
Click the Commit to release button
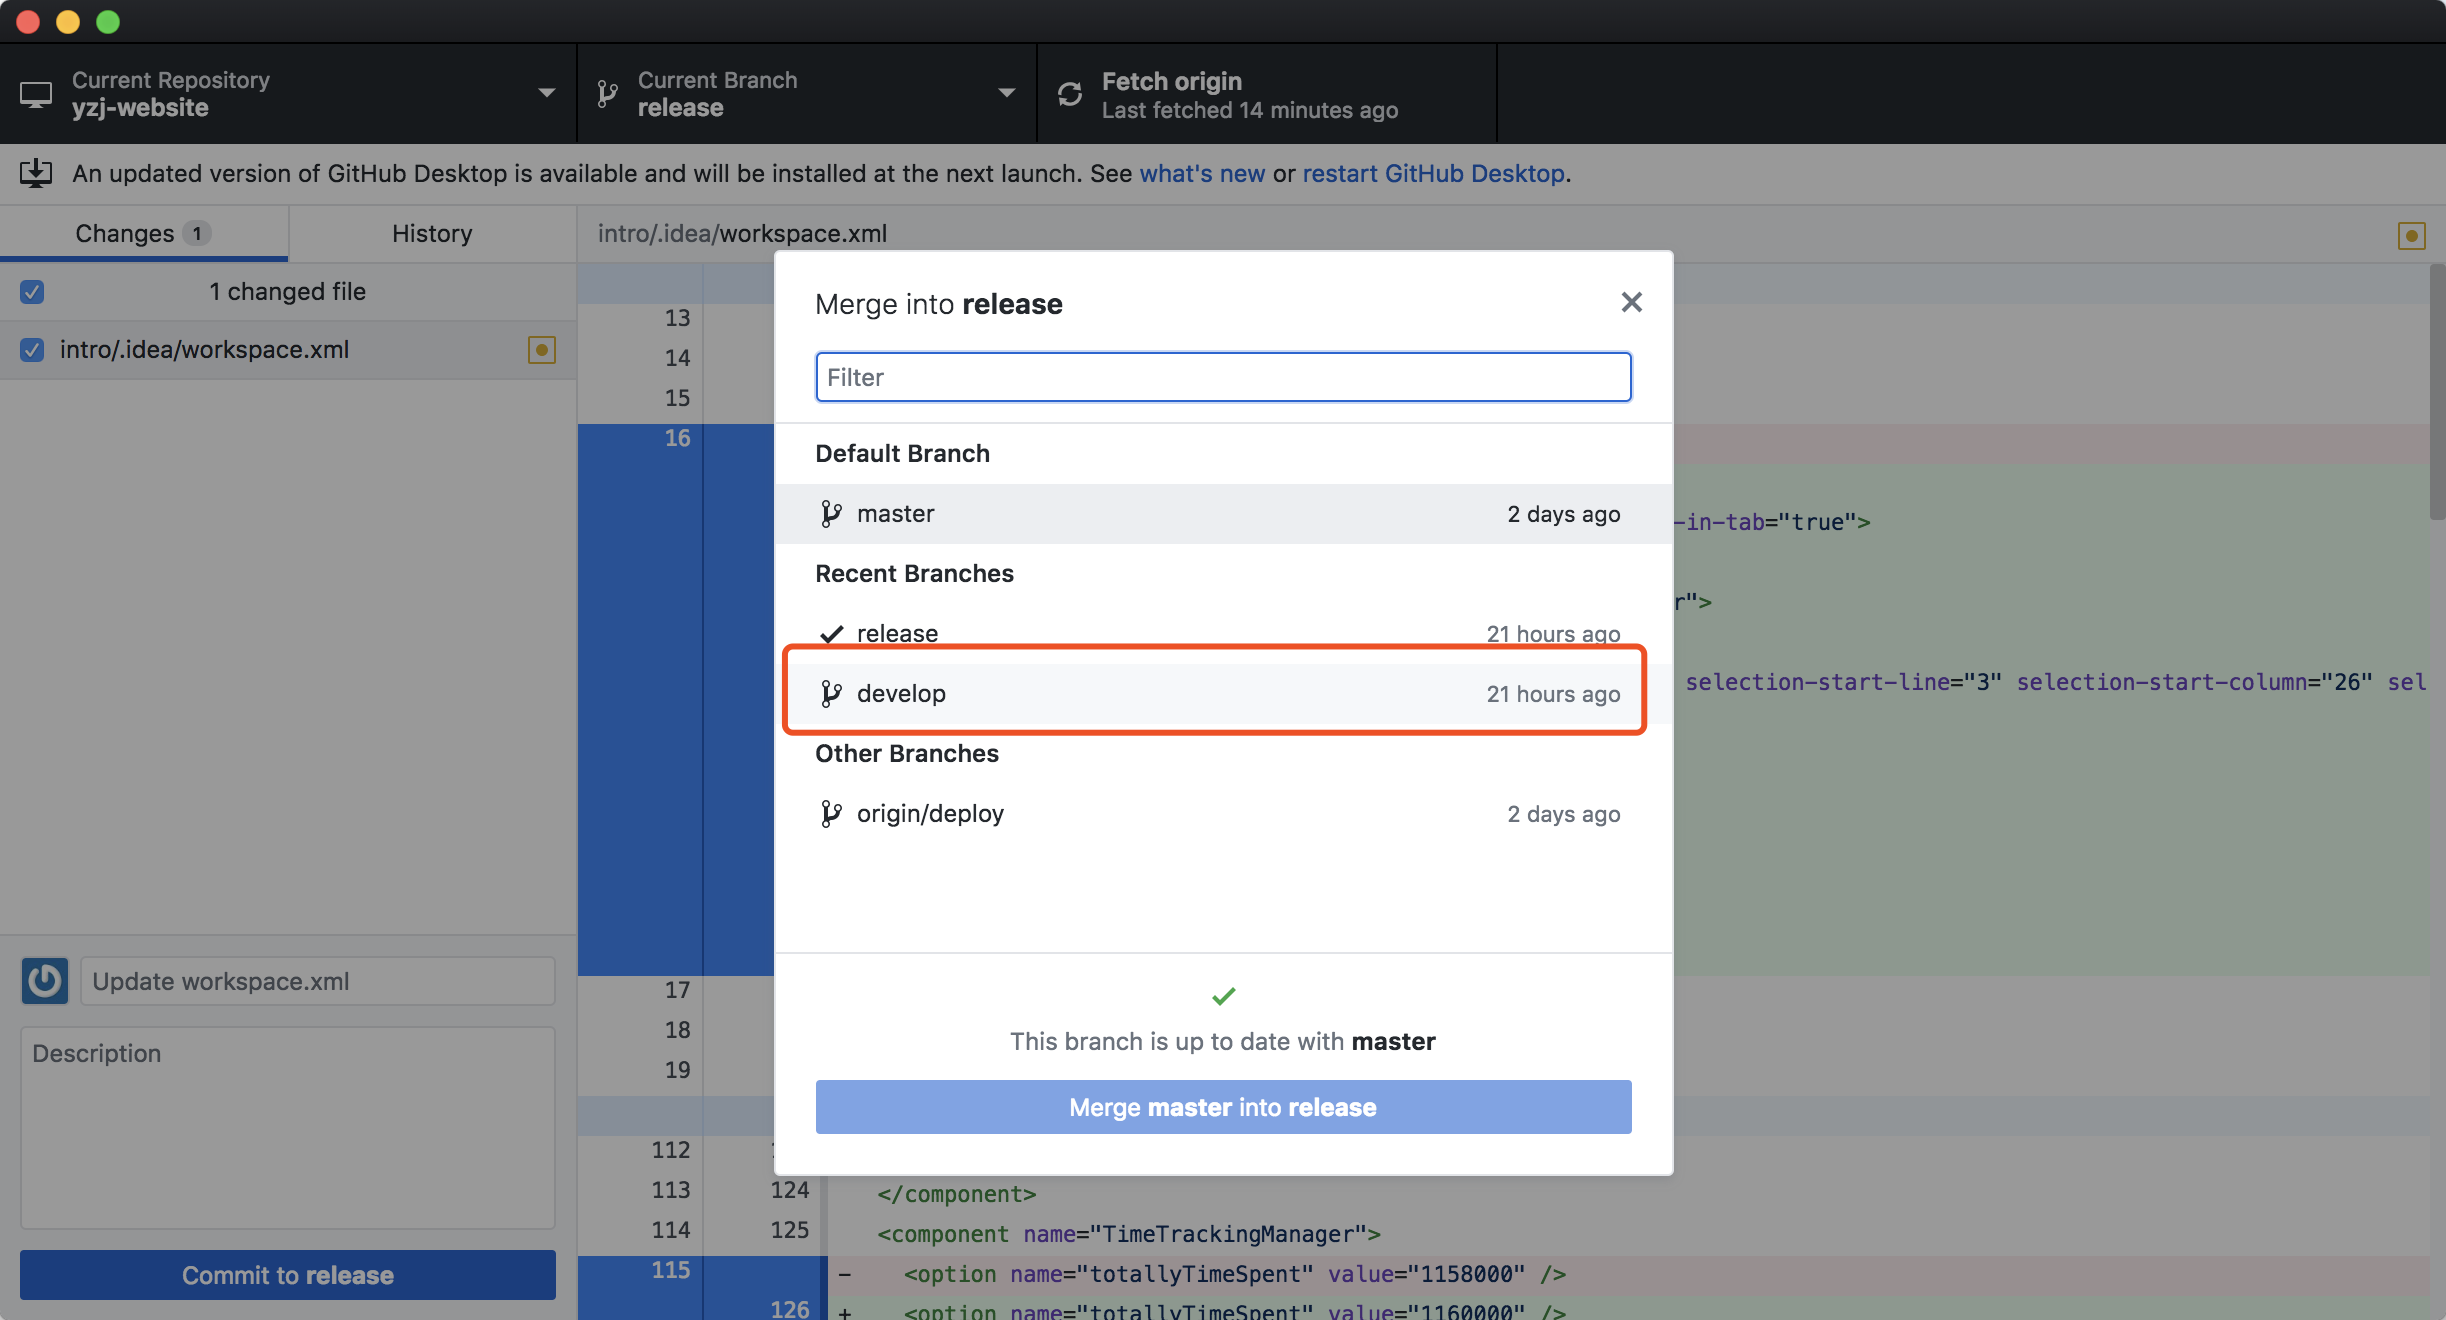click(288, 1275)
